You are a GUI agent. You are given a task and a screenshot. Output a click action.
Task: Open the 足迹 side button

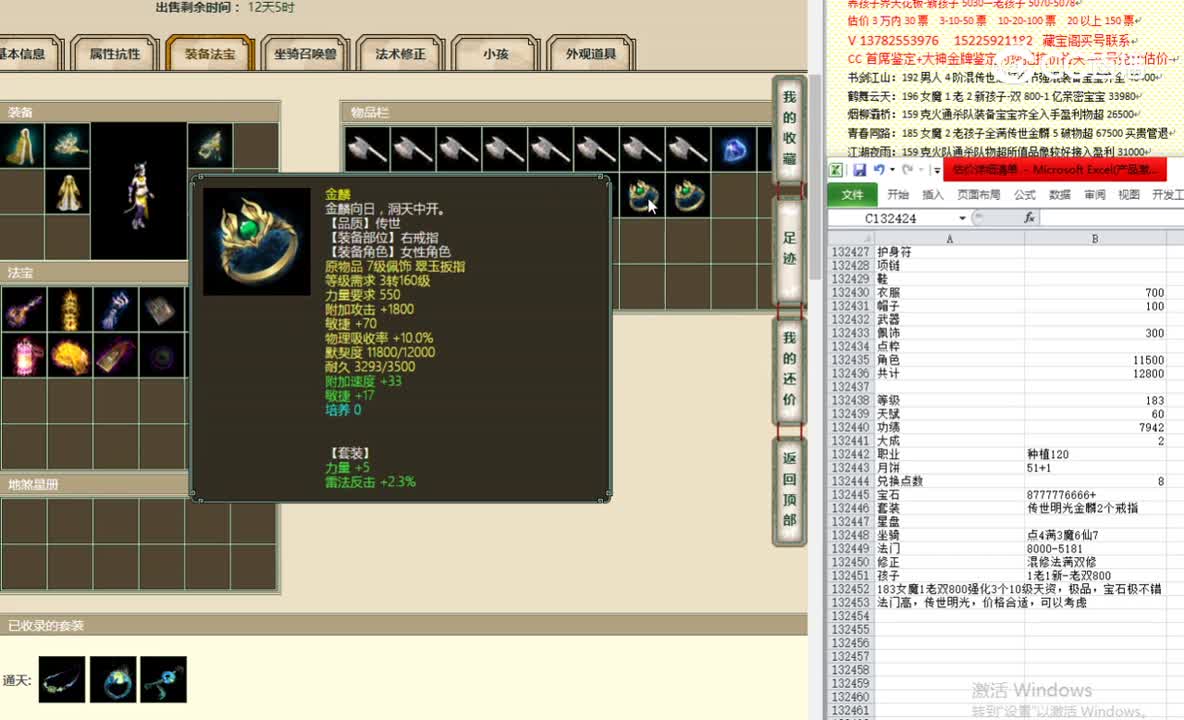click(789, 249)
